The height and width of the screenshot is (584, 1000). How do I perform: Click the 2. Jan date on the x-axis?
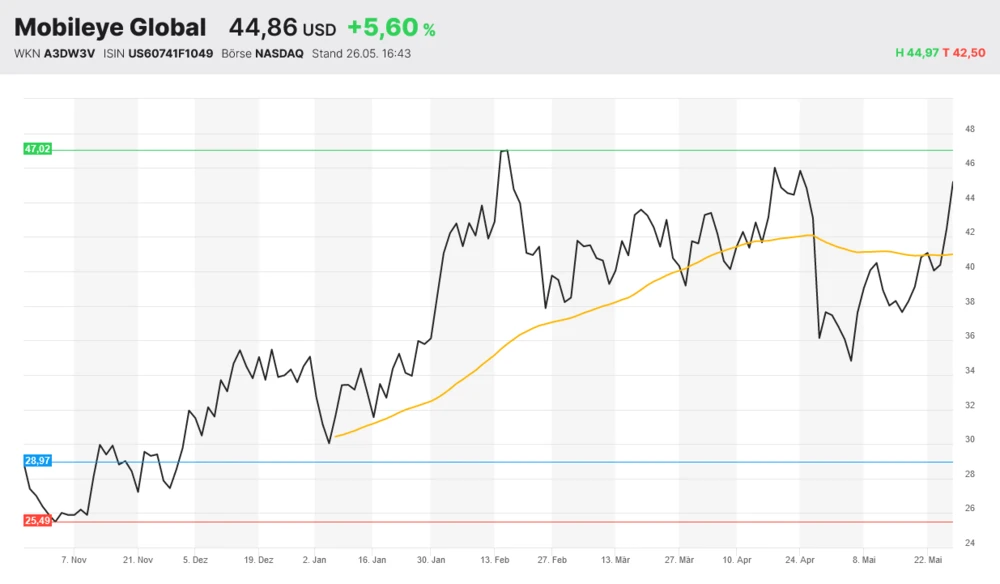pyautogui.click(x=316, y=560)
